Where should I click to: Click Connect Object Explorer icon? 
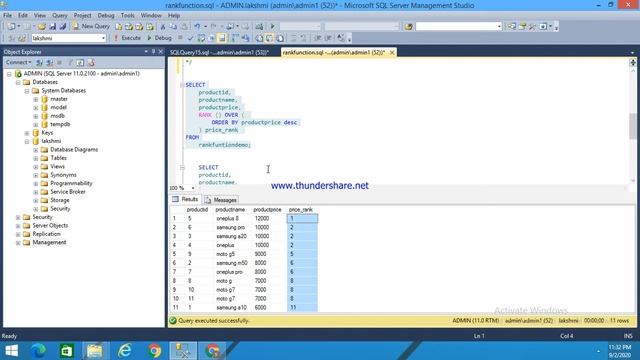(x=39, y=62)
